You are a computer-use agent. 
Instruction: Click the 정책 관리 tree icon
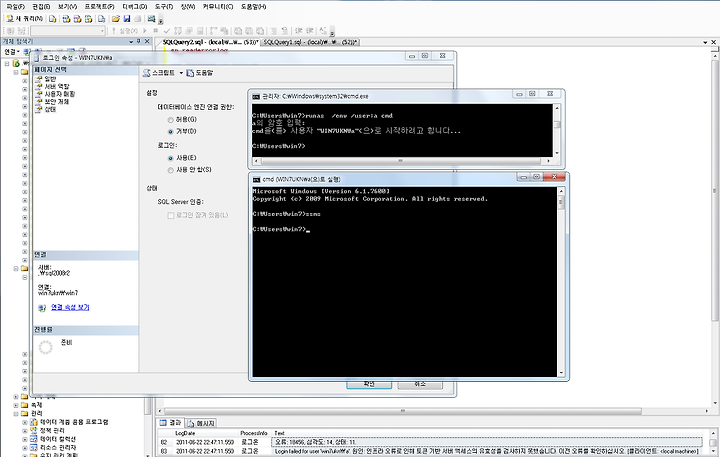(34, 431)
